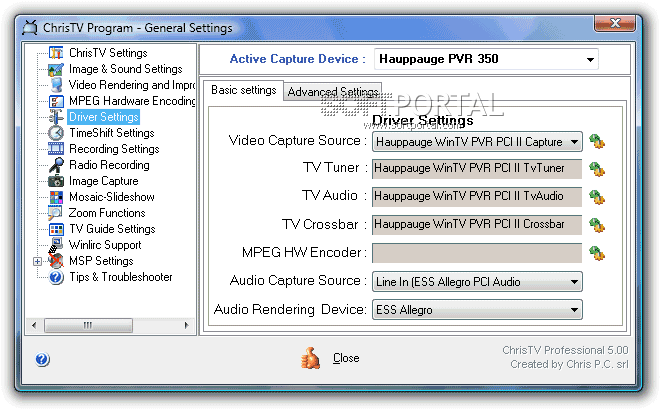Click the Image & Sound Settings icon
Viewport: 661px width, 410px height.
point(56,69)
